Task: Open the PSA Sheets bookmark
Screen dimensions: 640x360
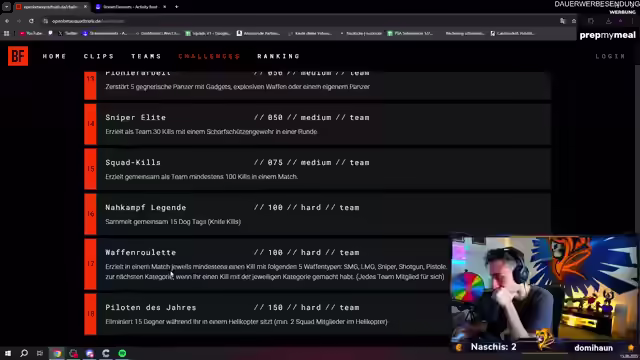Action: (x=410, y=33)
